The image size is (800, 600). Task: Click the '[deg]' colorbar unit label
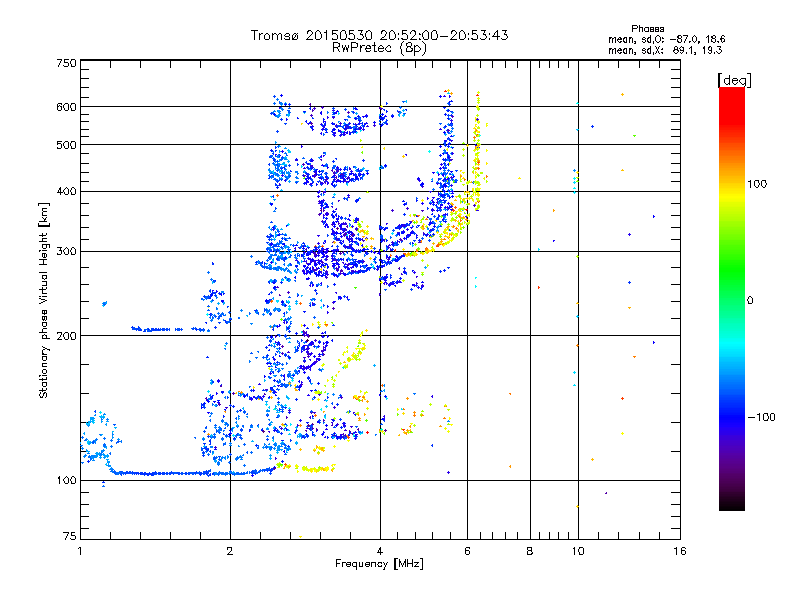(x=734, y=80)
